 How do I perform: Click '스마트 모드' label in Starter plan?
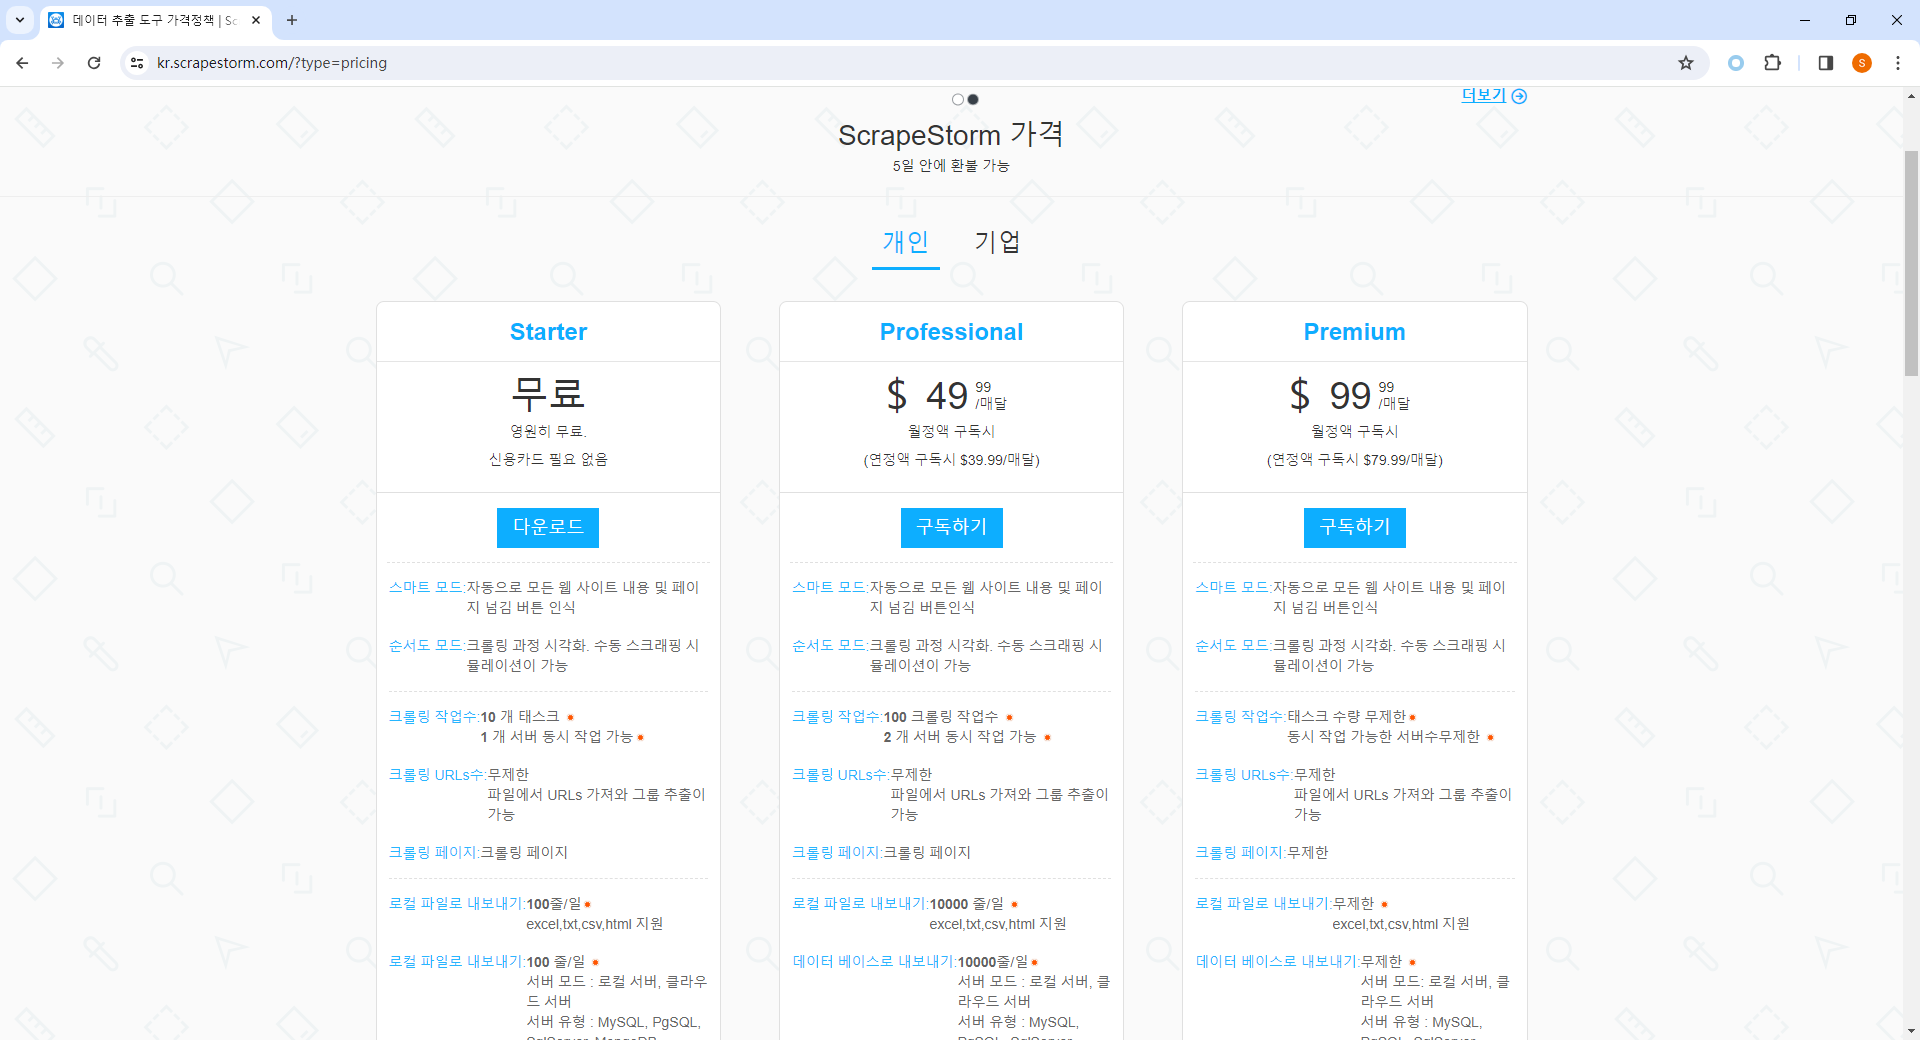426,587
